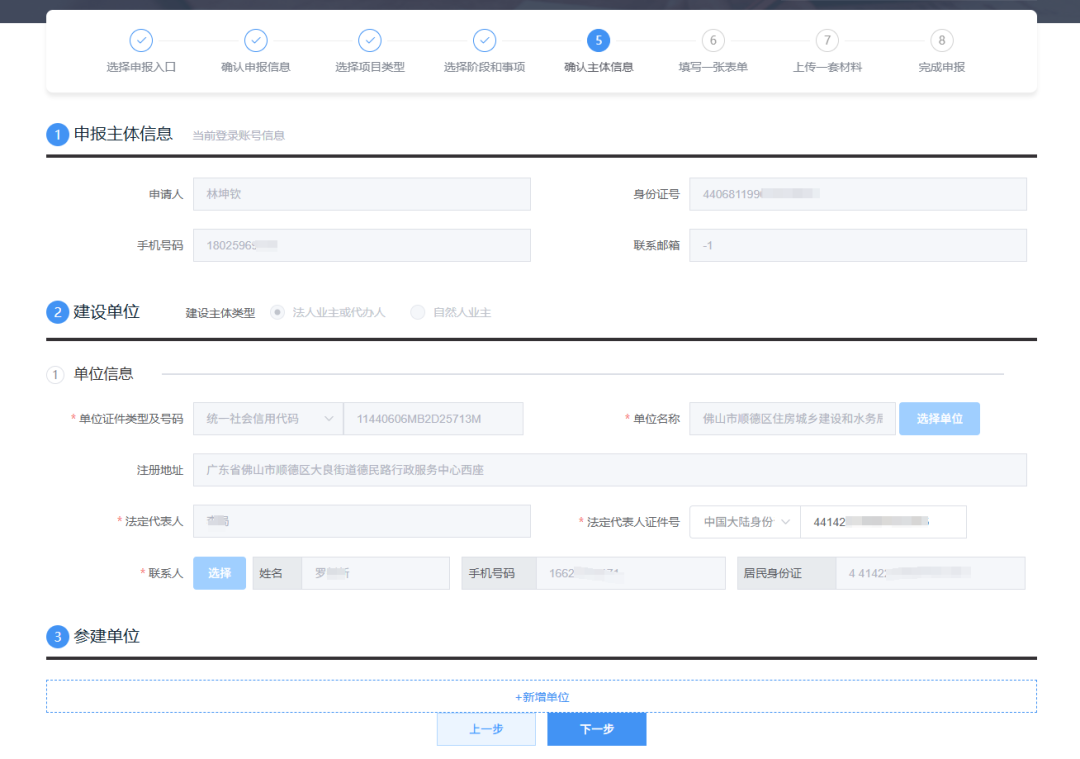1080x759 pixels.
Task: Select 自然人业主 radio button
Action: 418,313
